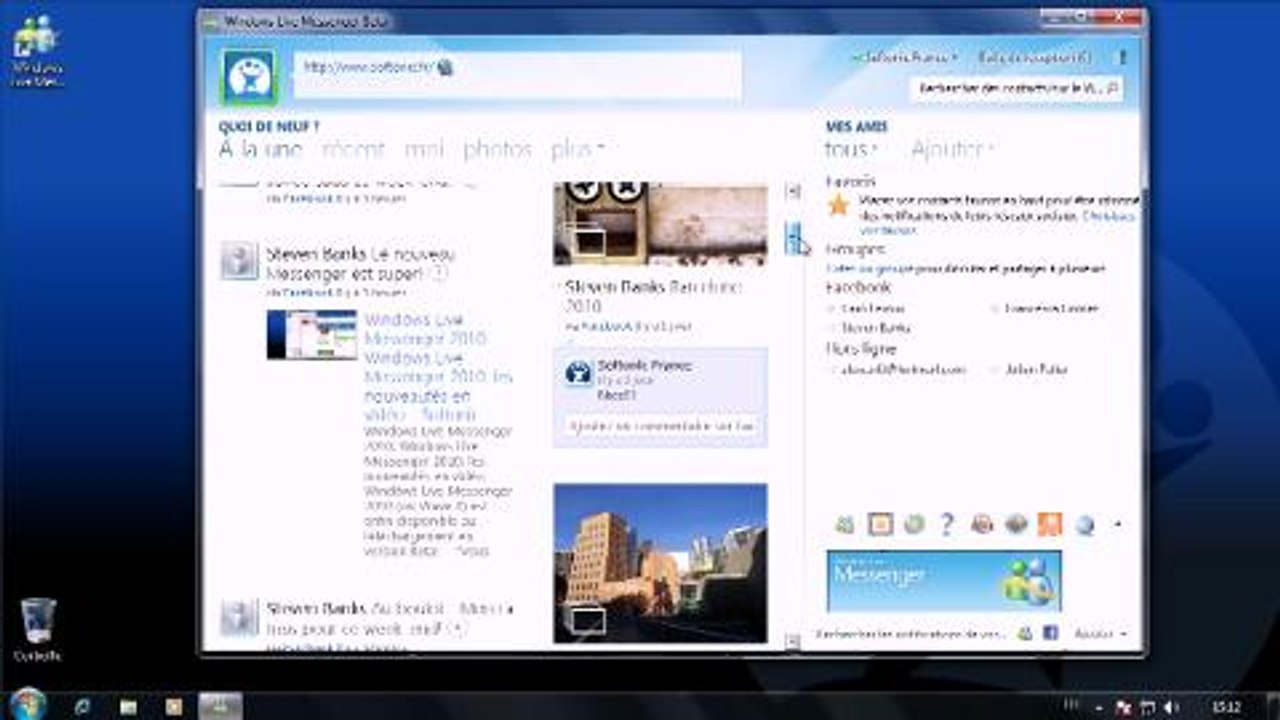Click the small Messenger icon in the bottom bar
Viewport: 1280px width, 720px height.
click(1025, 634)
